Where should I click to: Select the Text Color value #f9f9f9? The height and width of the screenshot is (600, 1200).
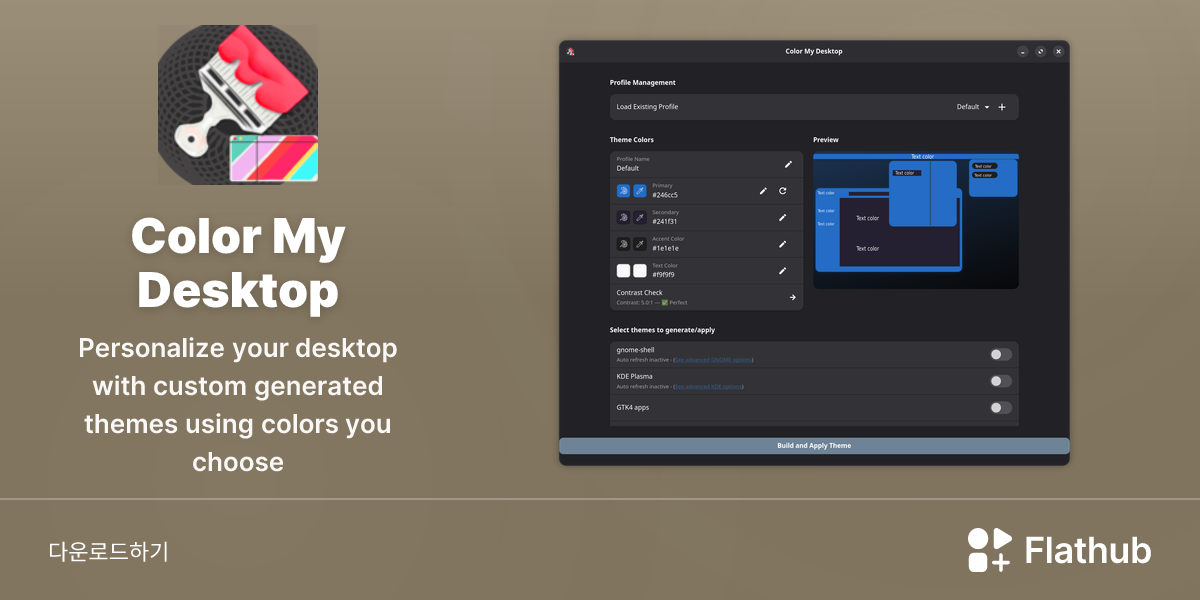pyautogui.click(x=664, y=274)
